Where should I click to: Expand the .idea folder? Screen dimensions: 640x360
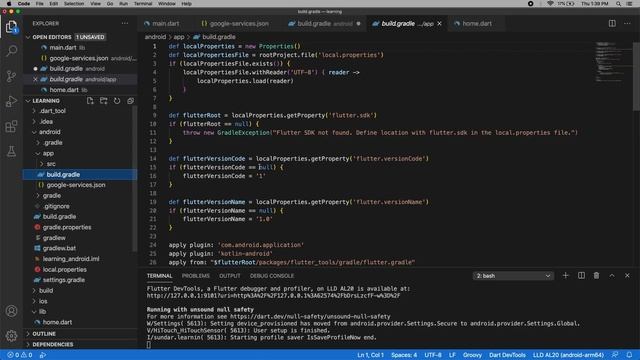click(46, 122)
